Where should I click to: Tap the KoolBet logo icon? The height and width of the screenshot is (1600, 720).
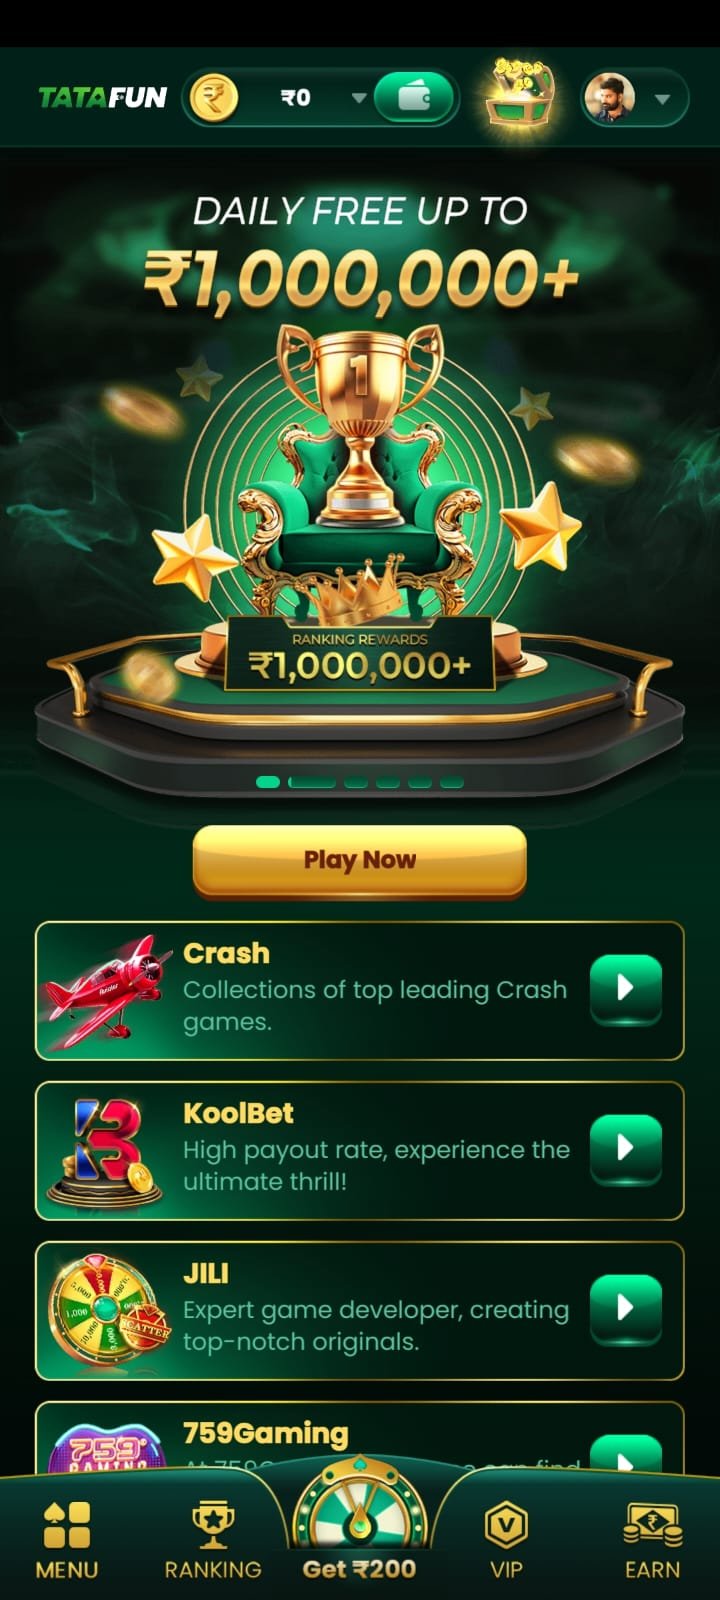(107, 1151)
